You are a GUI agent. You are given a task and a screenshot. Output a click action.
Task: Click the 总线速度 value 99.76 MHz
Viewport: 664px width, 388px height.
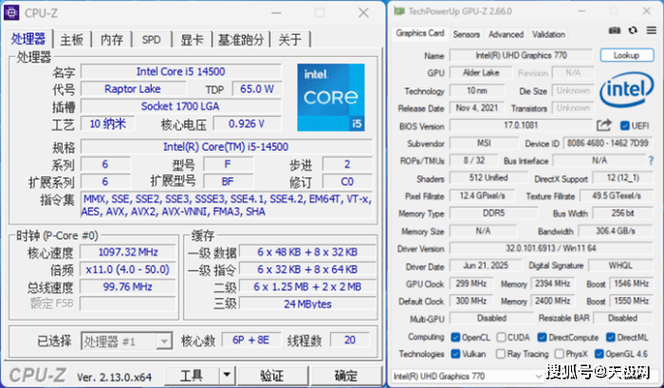pyautogui.click(x=128, y=287)
